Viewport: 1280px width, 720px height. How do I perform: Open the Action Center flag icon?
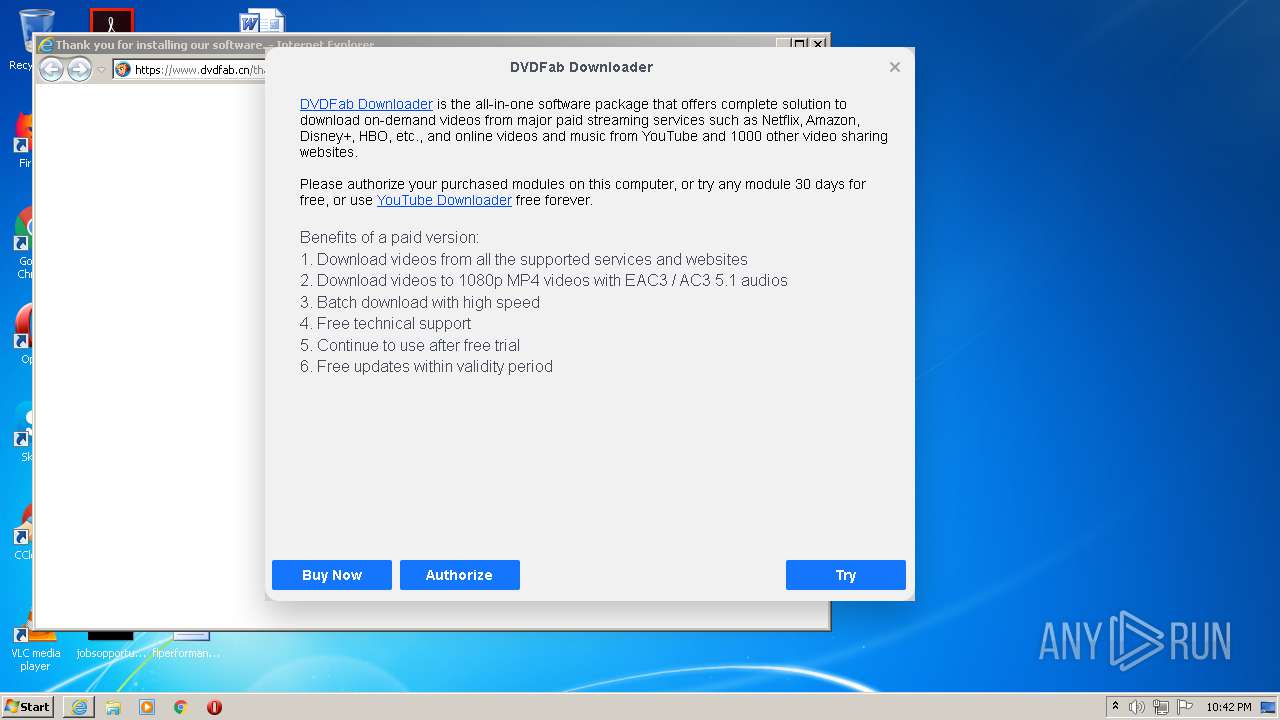click(x=1185, y=707)
